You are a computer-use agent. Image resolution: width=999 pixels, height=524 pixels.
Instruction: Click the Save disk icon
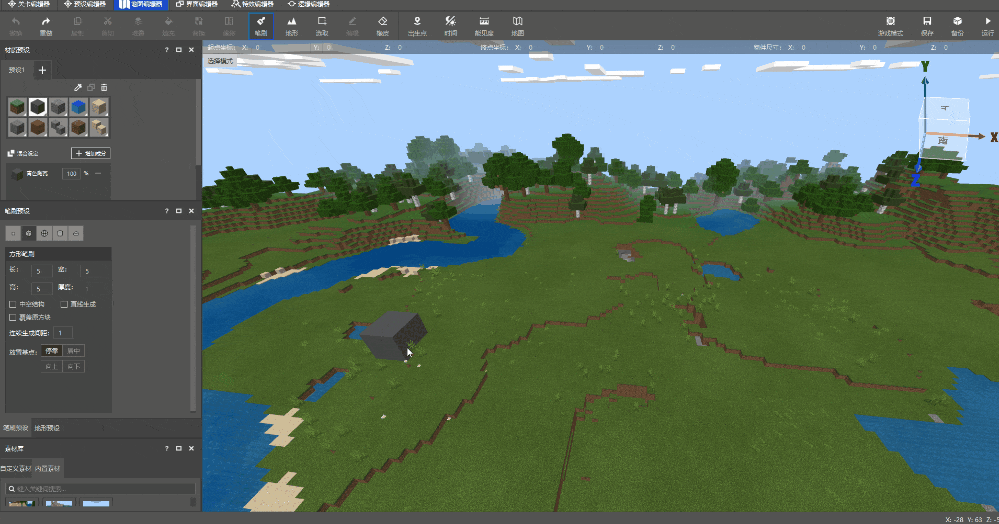(927, 24)
